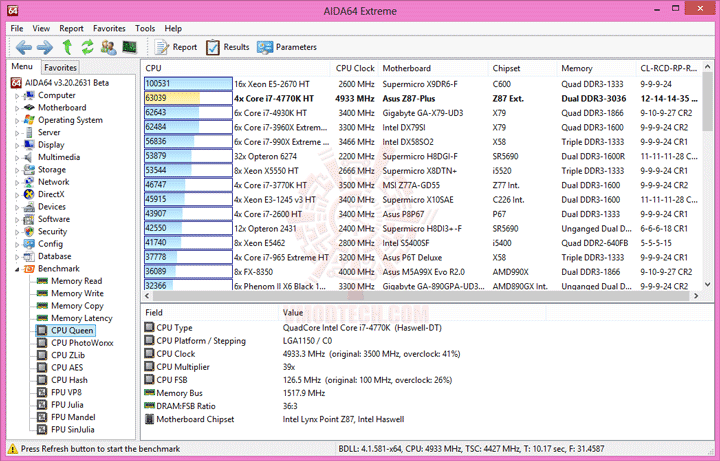Viewport: 720px width, 461px height.
Task: Select the FPU SinJulia benchmark
Action: click(x=73, y=430)
